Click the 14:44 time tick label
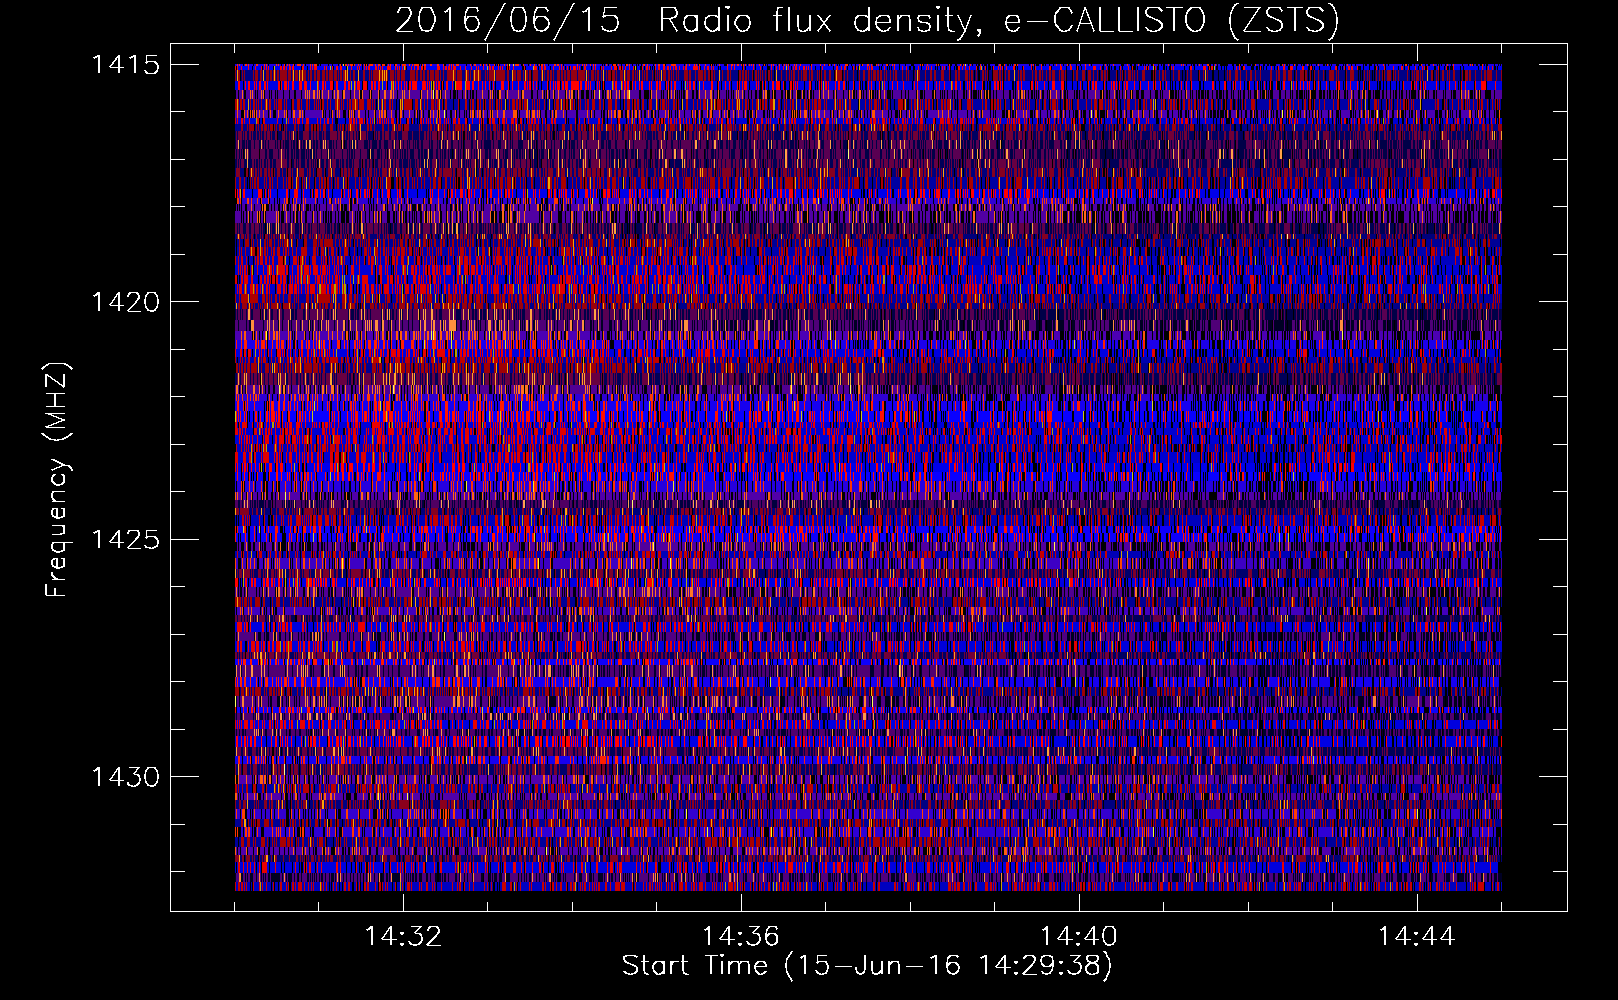This screenshot has height=1000, width=1618. [1416, 937]
